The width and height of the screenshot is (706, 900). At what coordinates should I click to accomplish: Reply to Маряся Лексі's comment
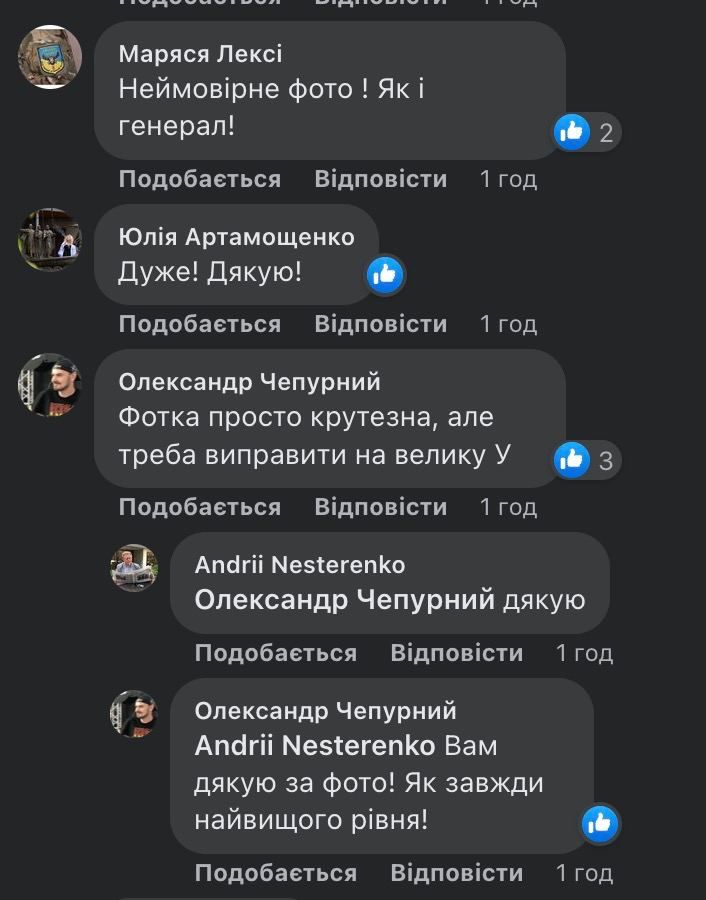[380, 180]
